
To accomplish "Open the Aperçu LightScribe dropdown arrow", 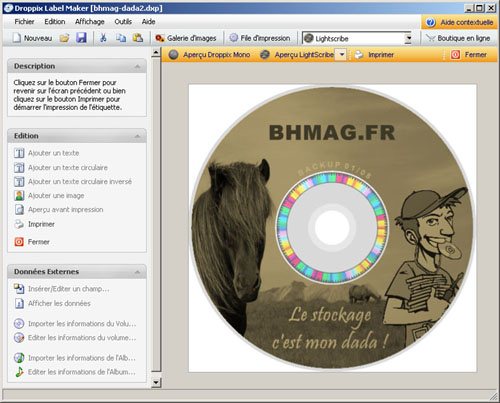I will 342,55.
